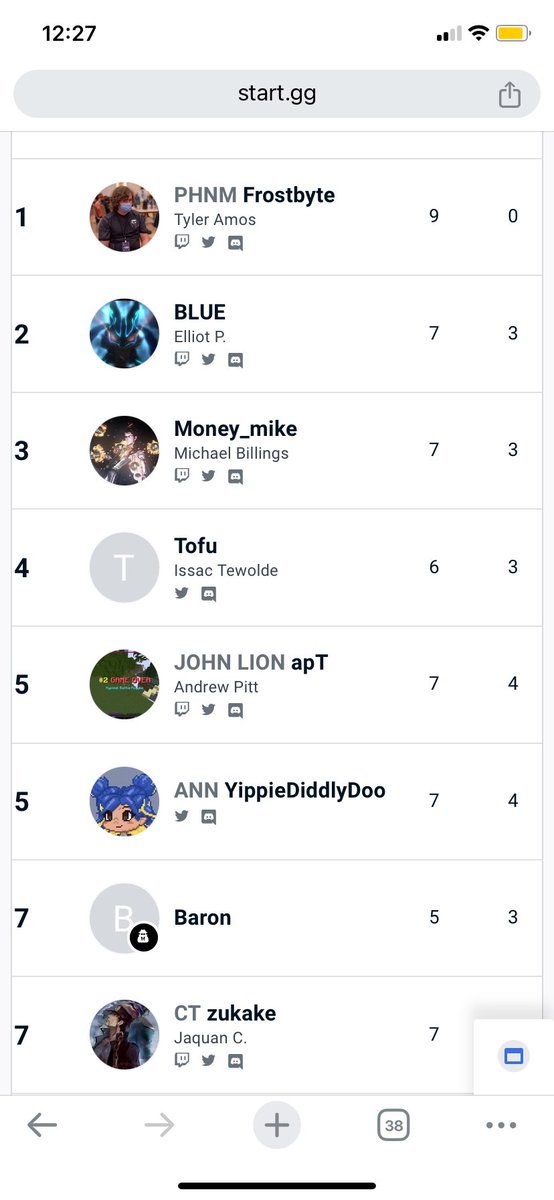
Task: Go back with the browser back arrow
Action: (x=42, y=1125)
